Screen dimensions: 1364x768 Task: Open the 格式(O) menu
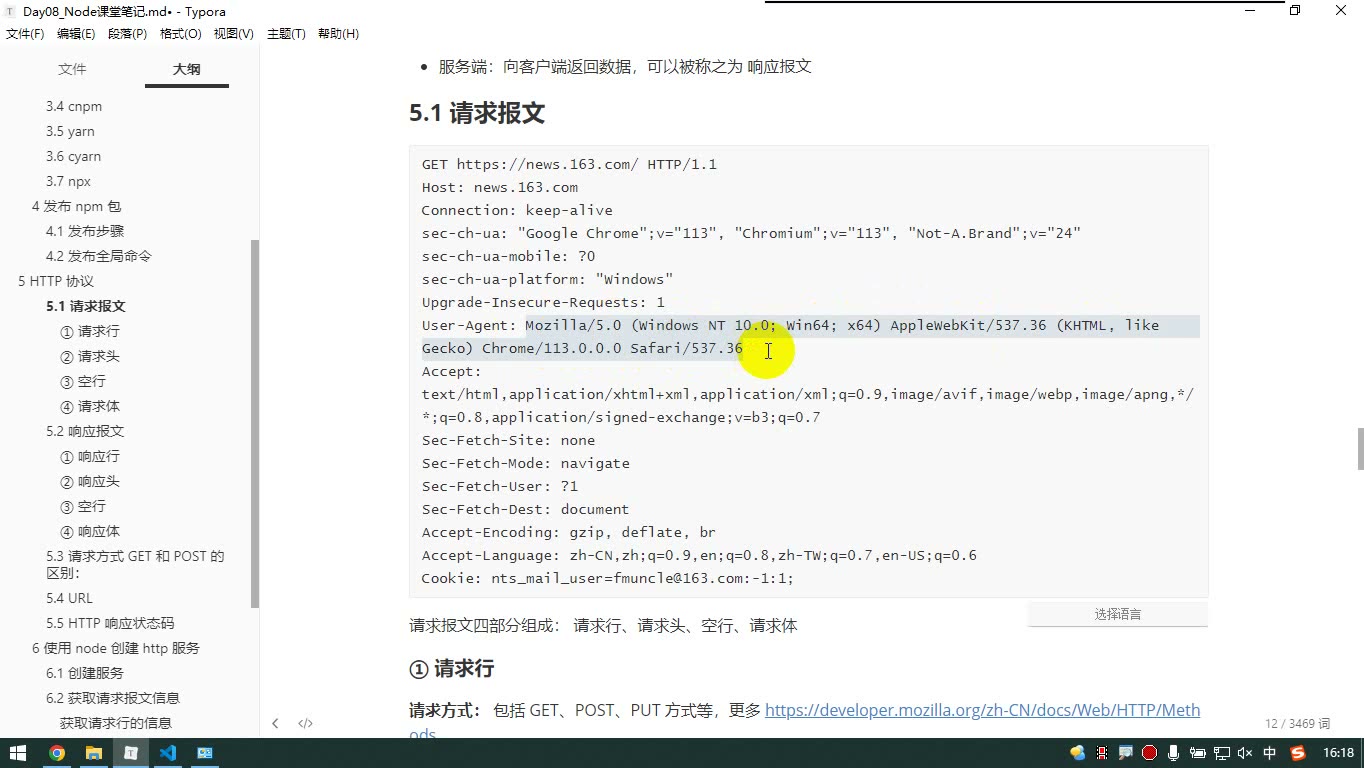pyautogui.click(x=181, y=34)
